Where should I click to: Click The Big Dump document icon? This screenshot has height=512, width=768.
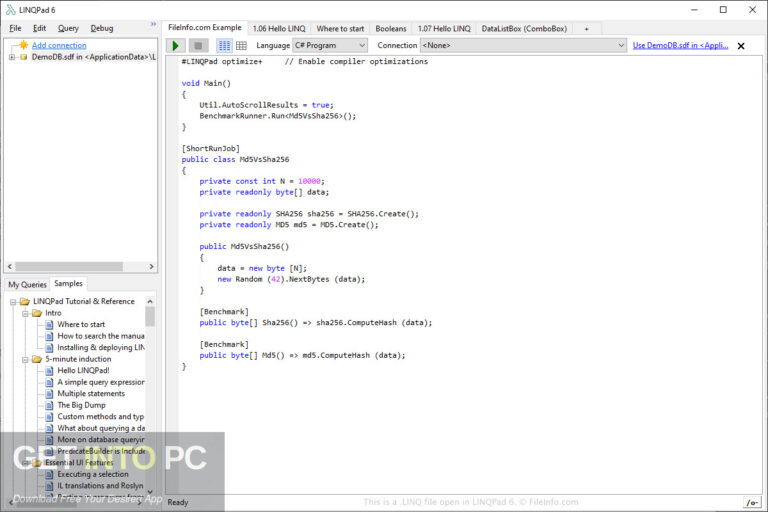49,405
